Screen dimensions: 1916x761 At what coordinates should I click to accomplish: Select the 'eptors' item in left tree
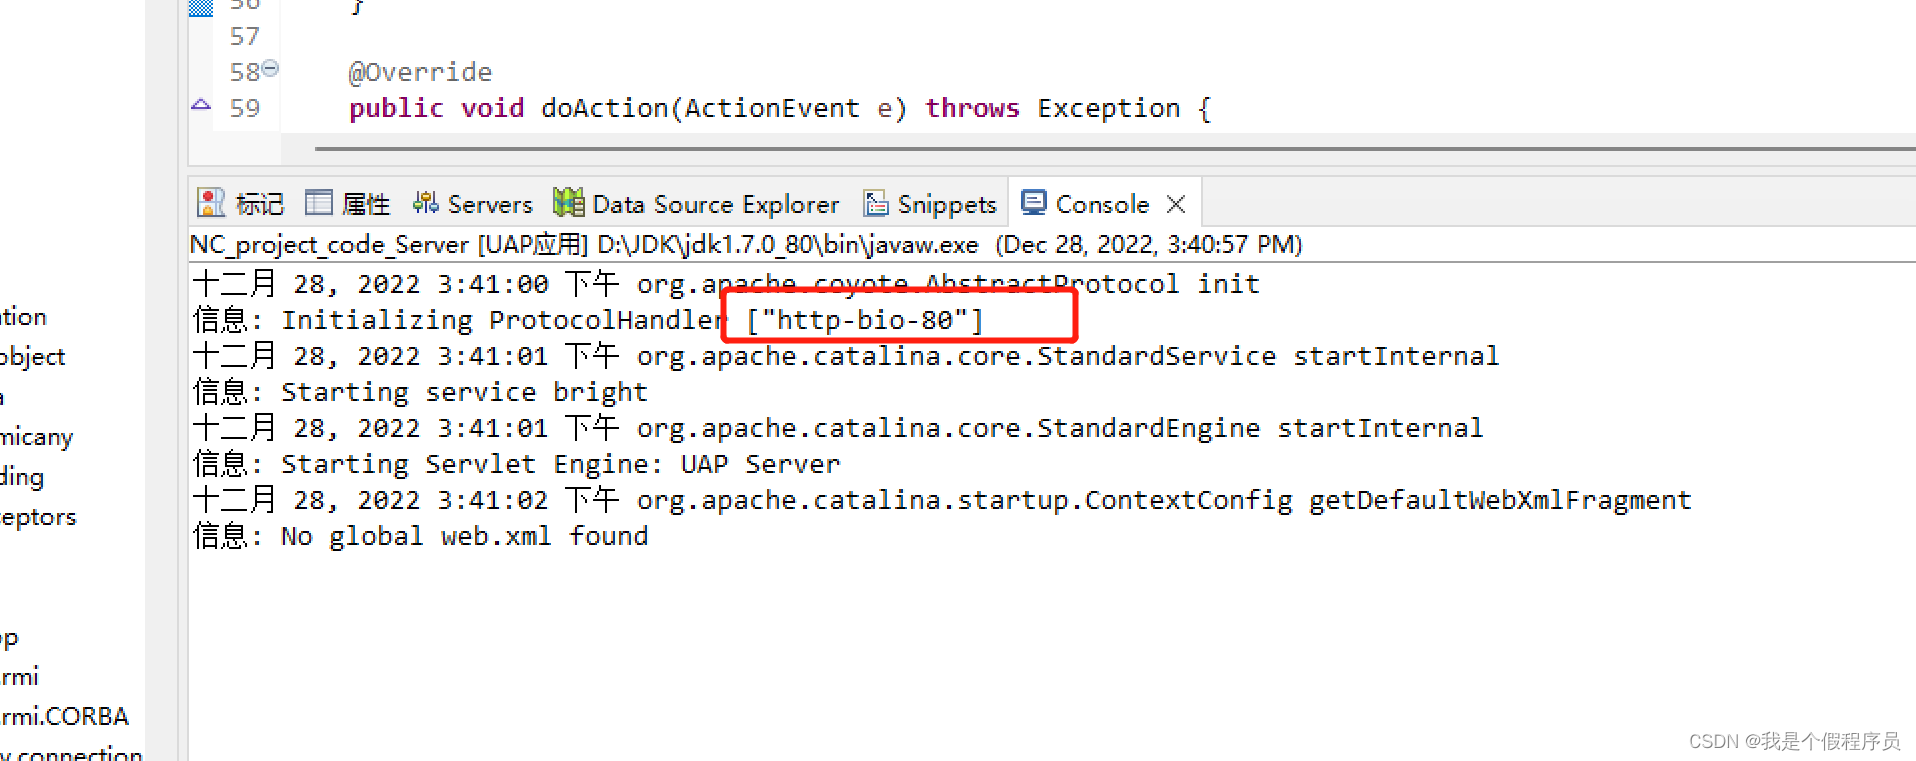pyautogui.click(x=38, y=517)
